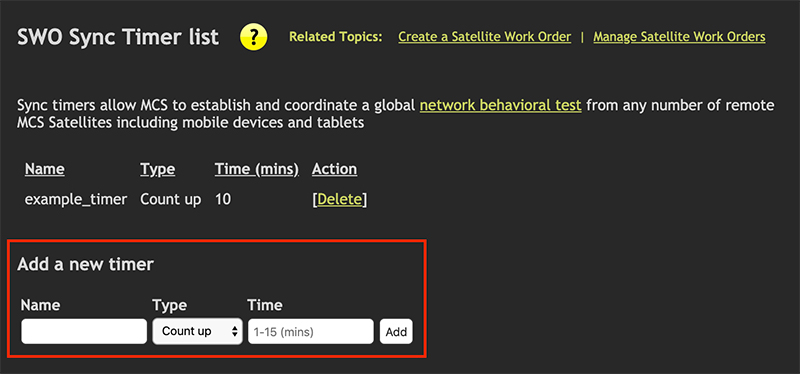Screen dimensions: 800x374
Task: Select the example_timer name cell
Action: click(76, 200)
